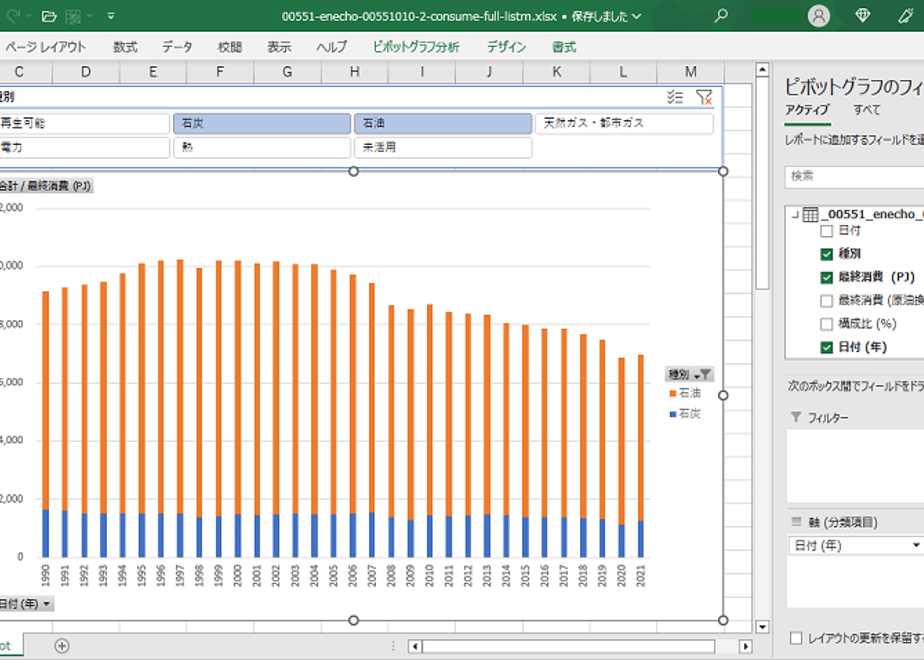The image size is (924, 660).
Task: Open the ヘルプ tab
Action: coord(331,47)
